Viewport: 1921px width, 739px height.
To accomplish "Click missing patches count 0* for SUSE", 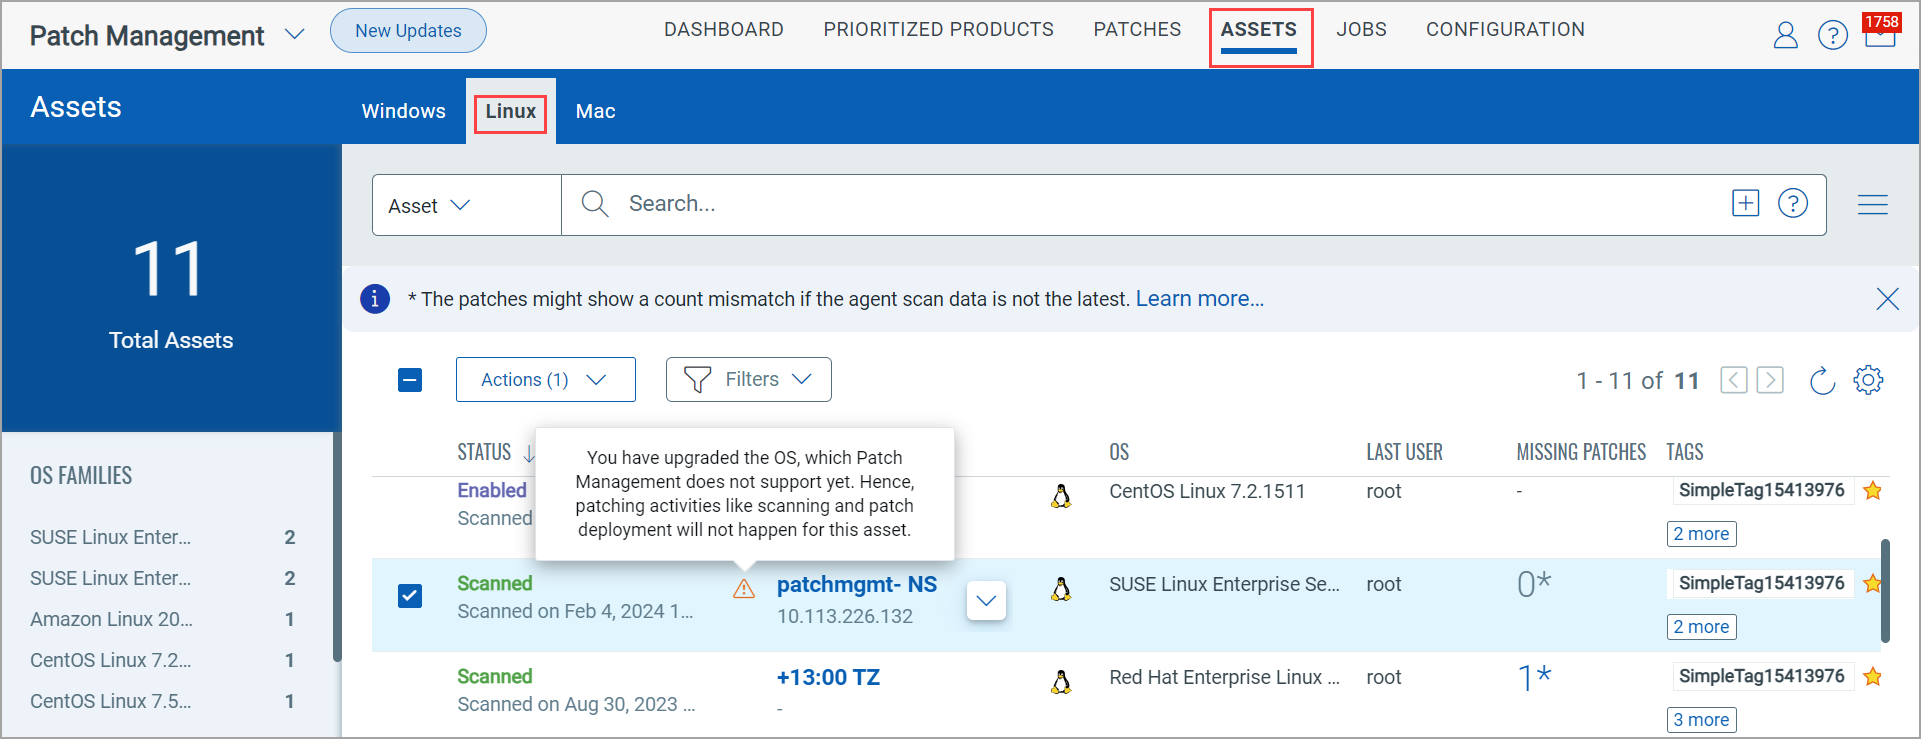I will (x=1534, y=584).
